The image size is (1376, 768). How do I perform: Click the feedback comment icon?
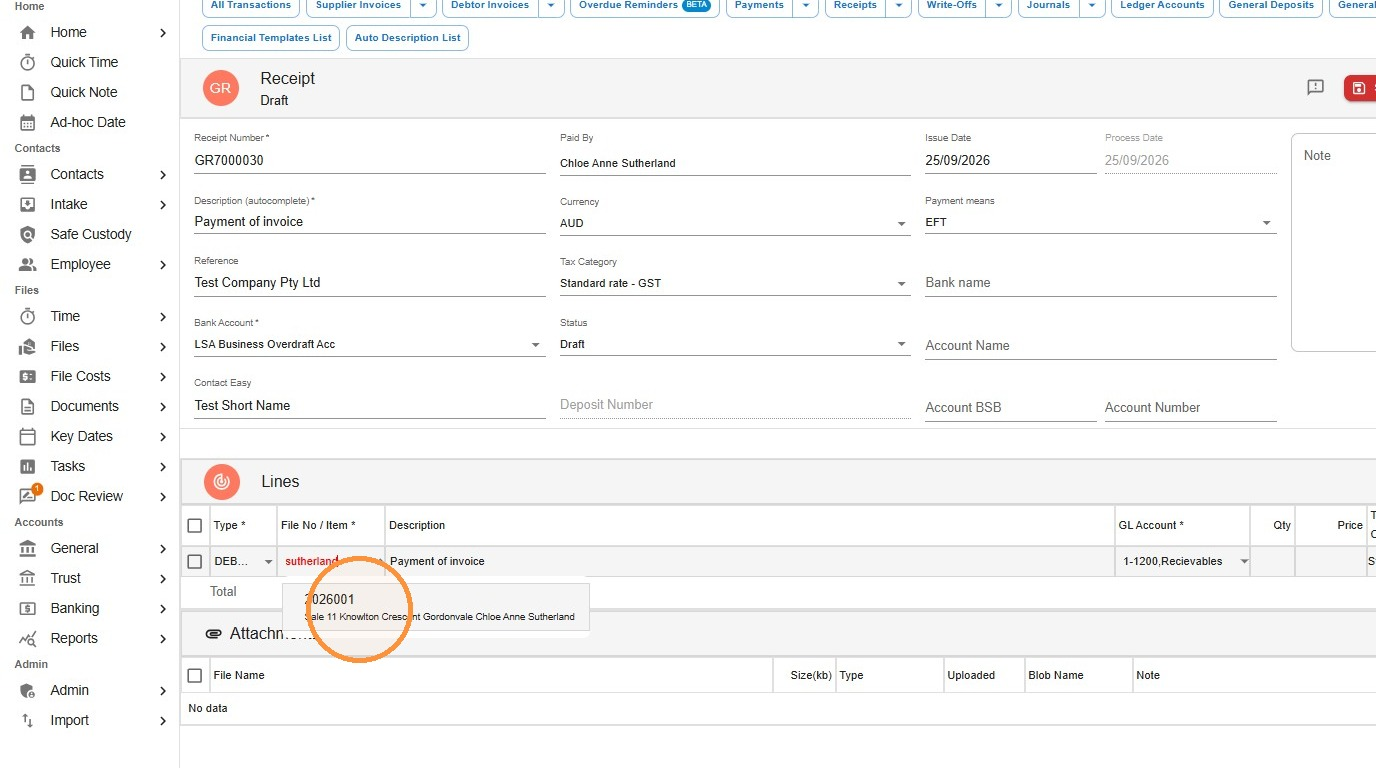point(1316,88)
